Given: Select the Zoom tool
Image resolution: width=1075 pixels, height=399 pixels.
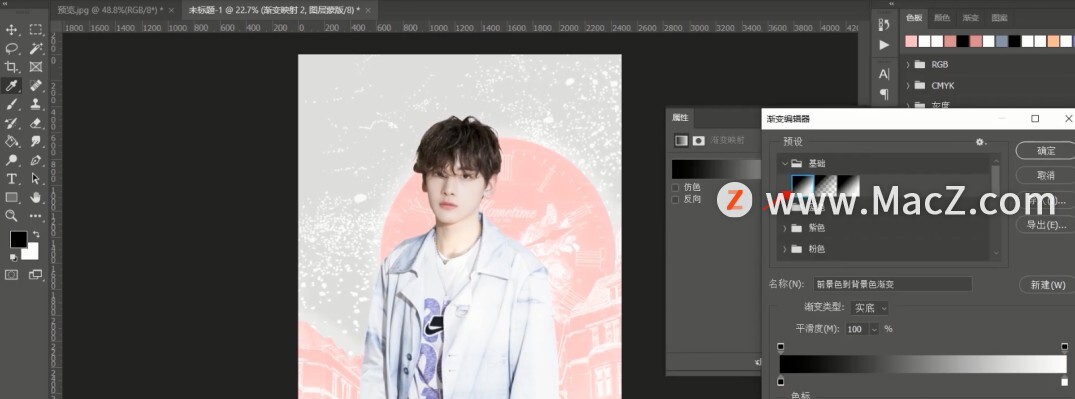Looking at the screenshot, I should (x=12, y=215).
